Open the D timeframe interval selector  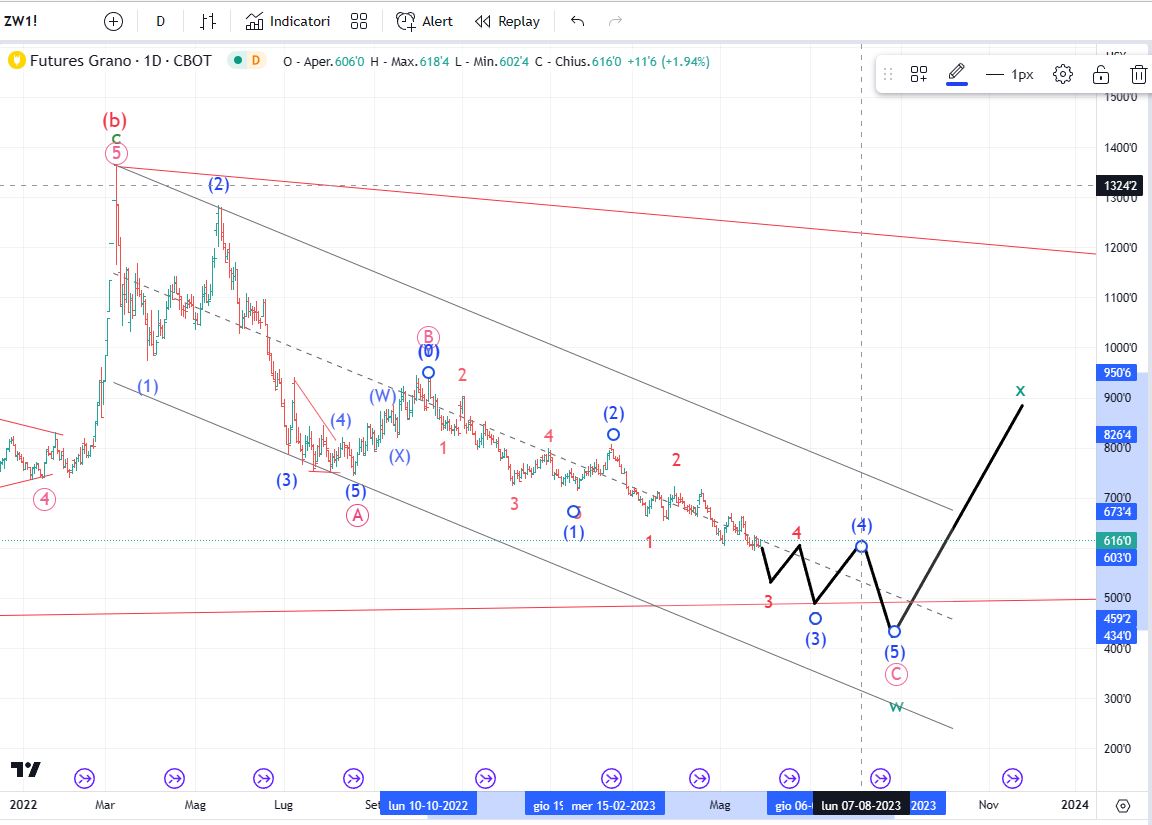160,21
